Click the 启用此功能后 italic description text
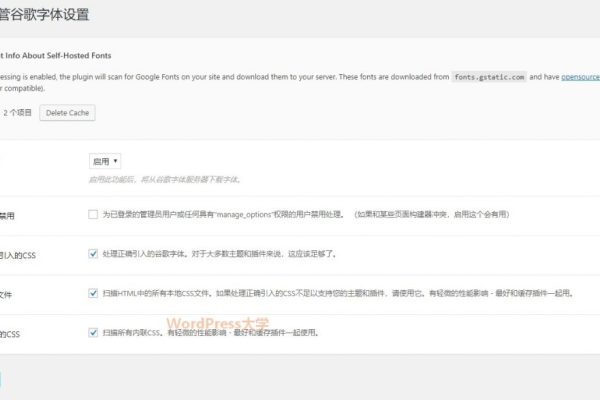The image size is (600, 400). pos(165,179)
